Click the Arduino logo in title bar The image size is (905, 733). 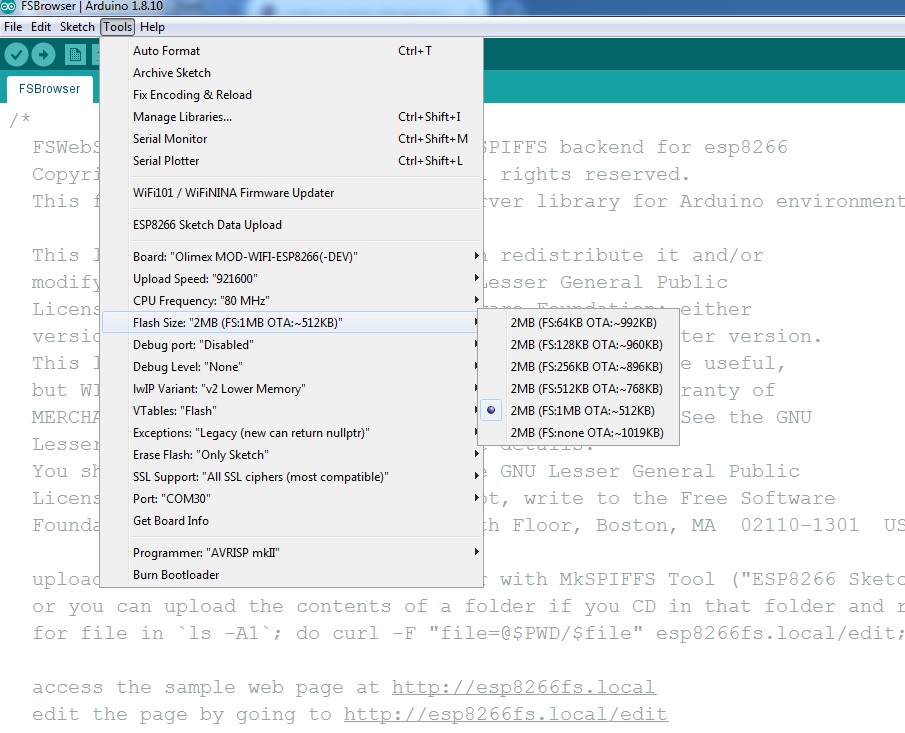pyautogui.click(x=9, y=9)
